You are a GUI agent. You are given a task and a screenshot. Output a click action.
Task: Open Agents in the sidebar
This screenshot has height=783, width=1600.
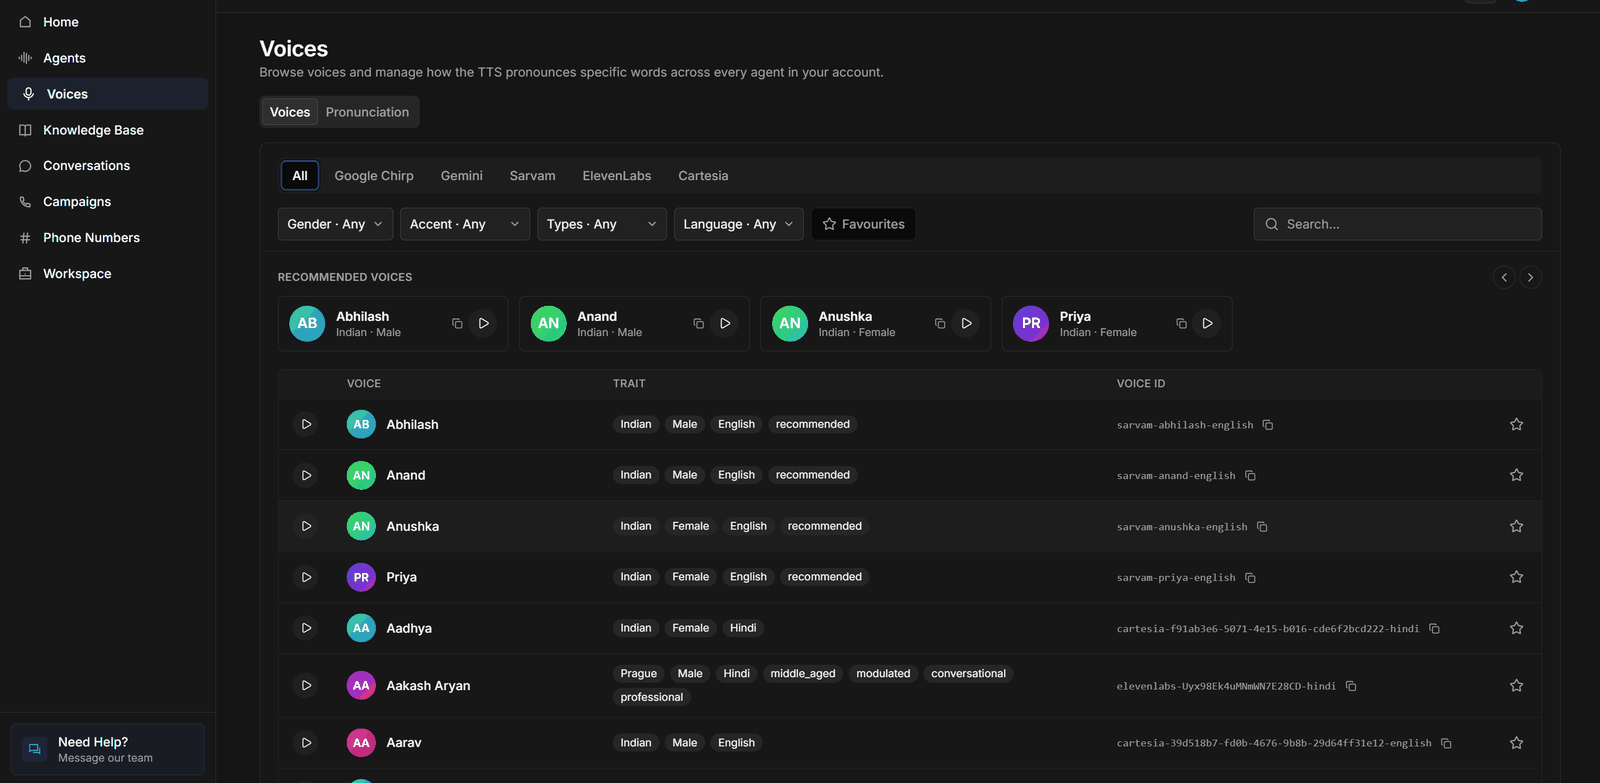[x=108, y=58]
